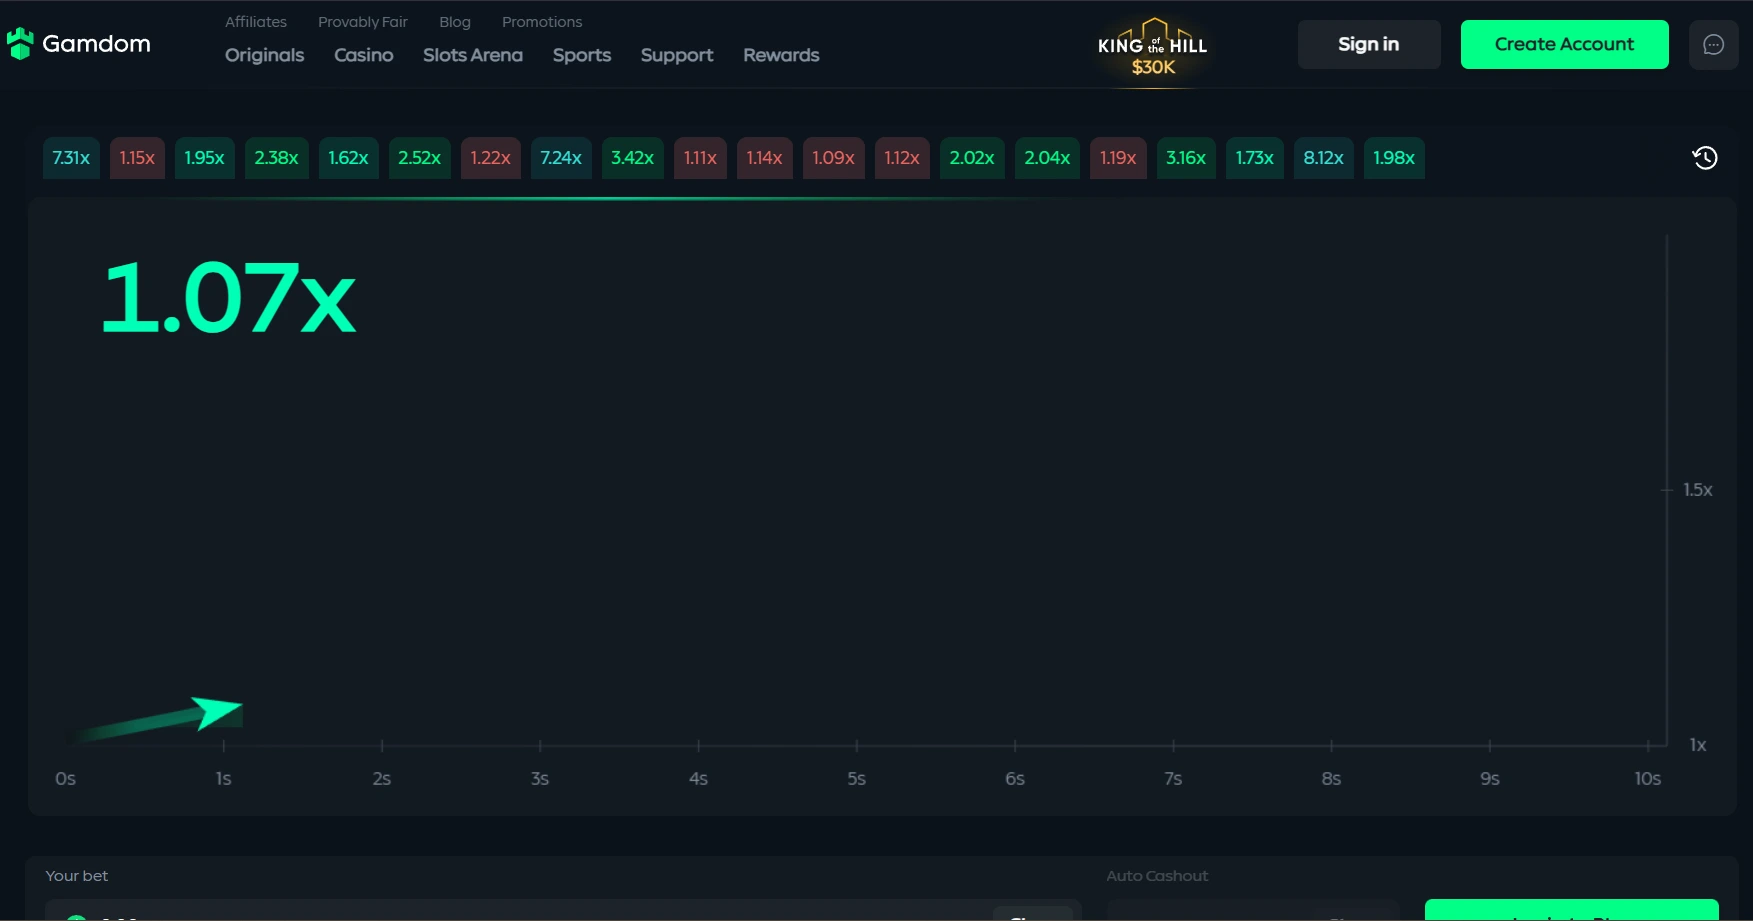Visit the Affiliates link
This screenshot has width=1753, height=921.
pos(256,22)
